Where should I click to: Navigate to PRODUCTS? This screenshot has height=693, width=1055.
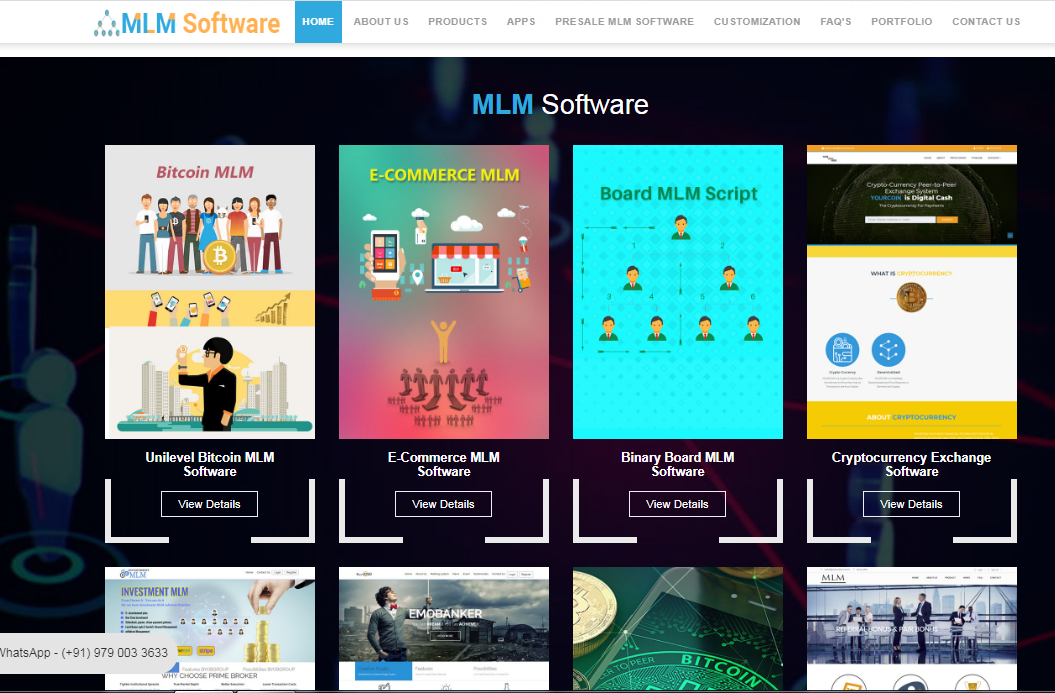tap(457, 21)
